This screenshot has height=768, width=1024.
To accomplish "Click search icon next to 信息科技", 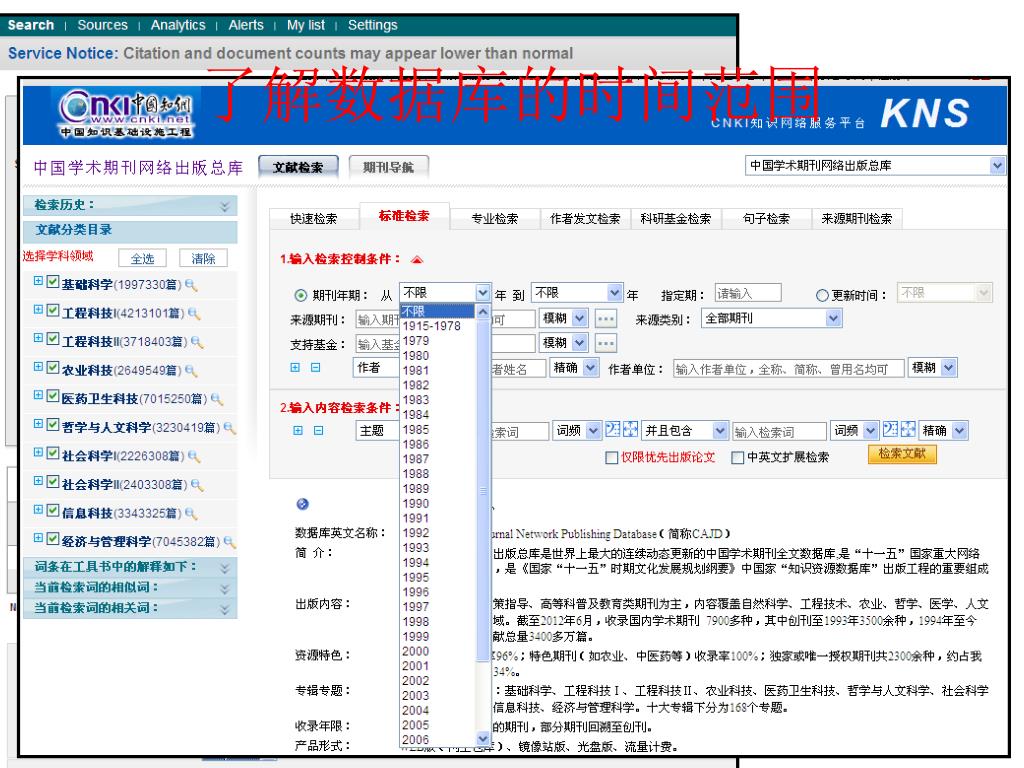I will point(191,513).
